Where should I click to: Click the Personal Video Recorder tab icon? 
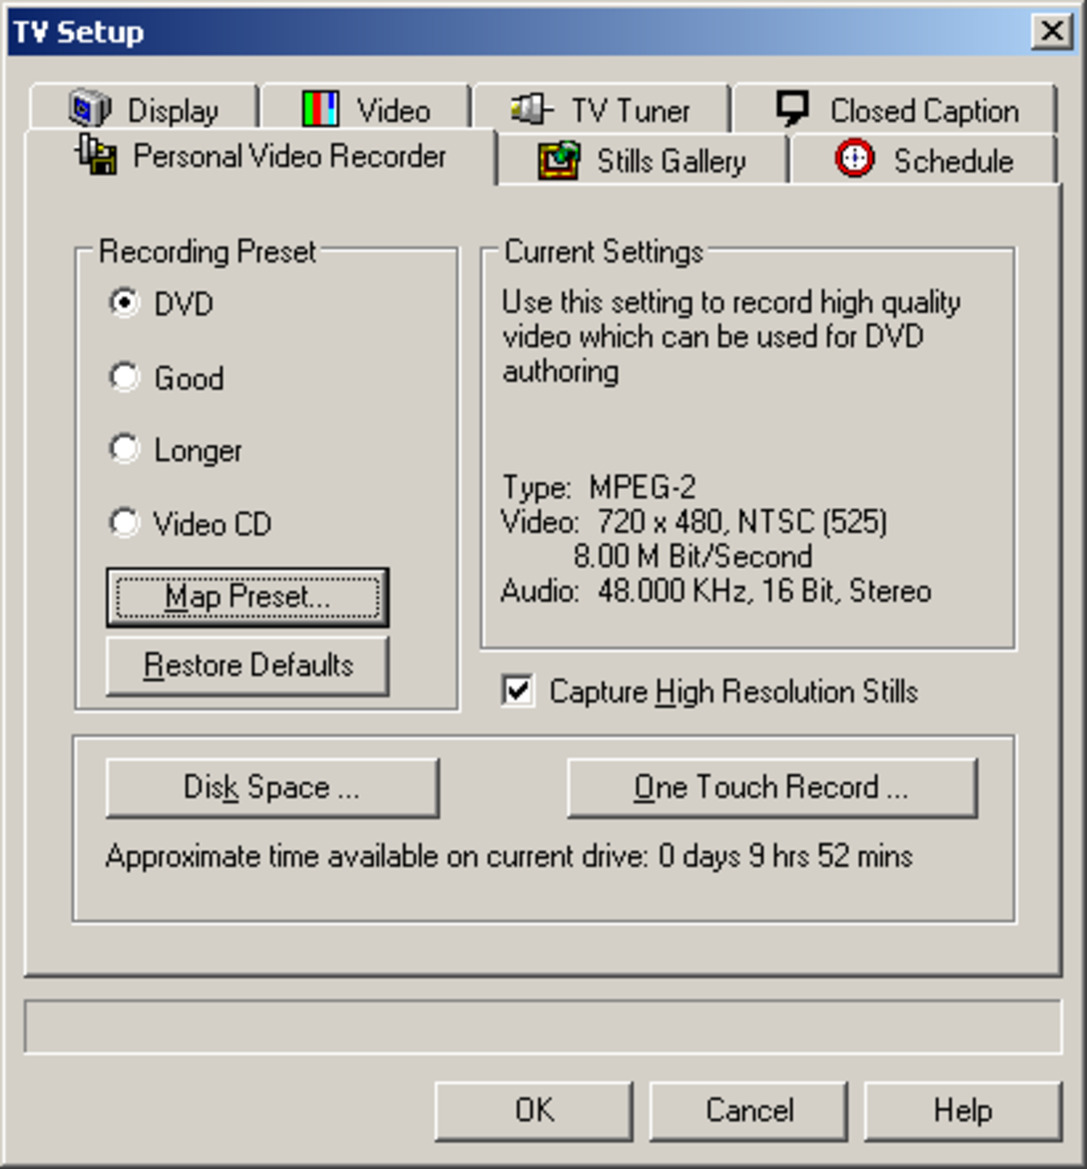pyautogui.click(x=96, y=154)
